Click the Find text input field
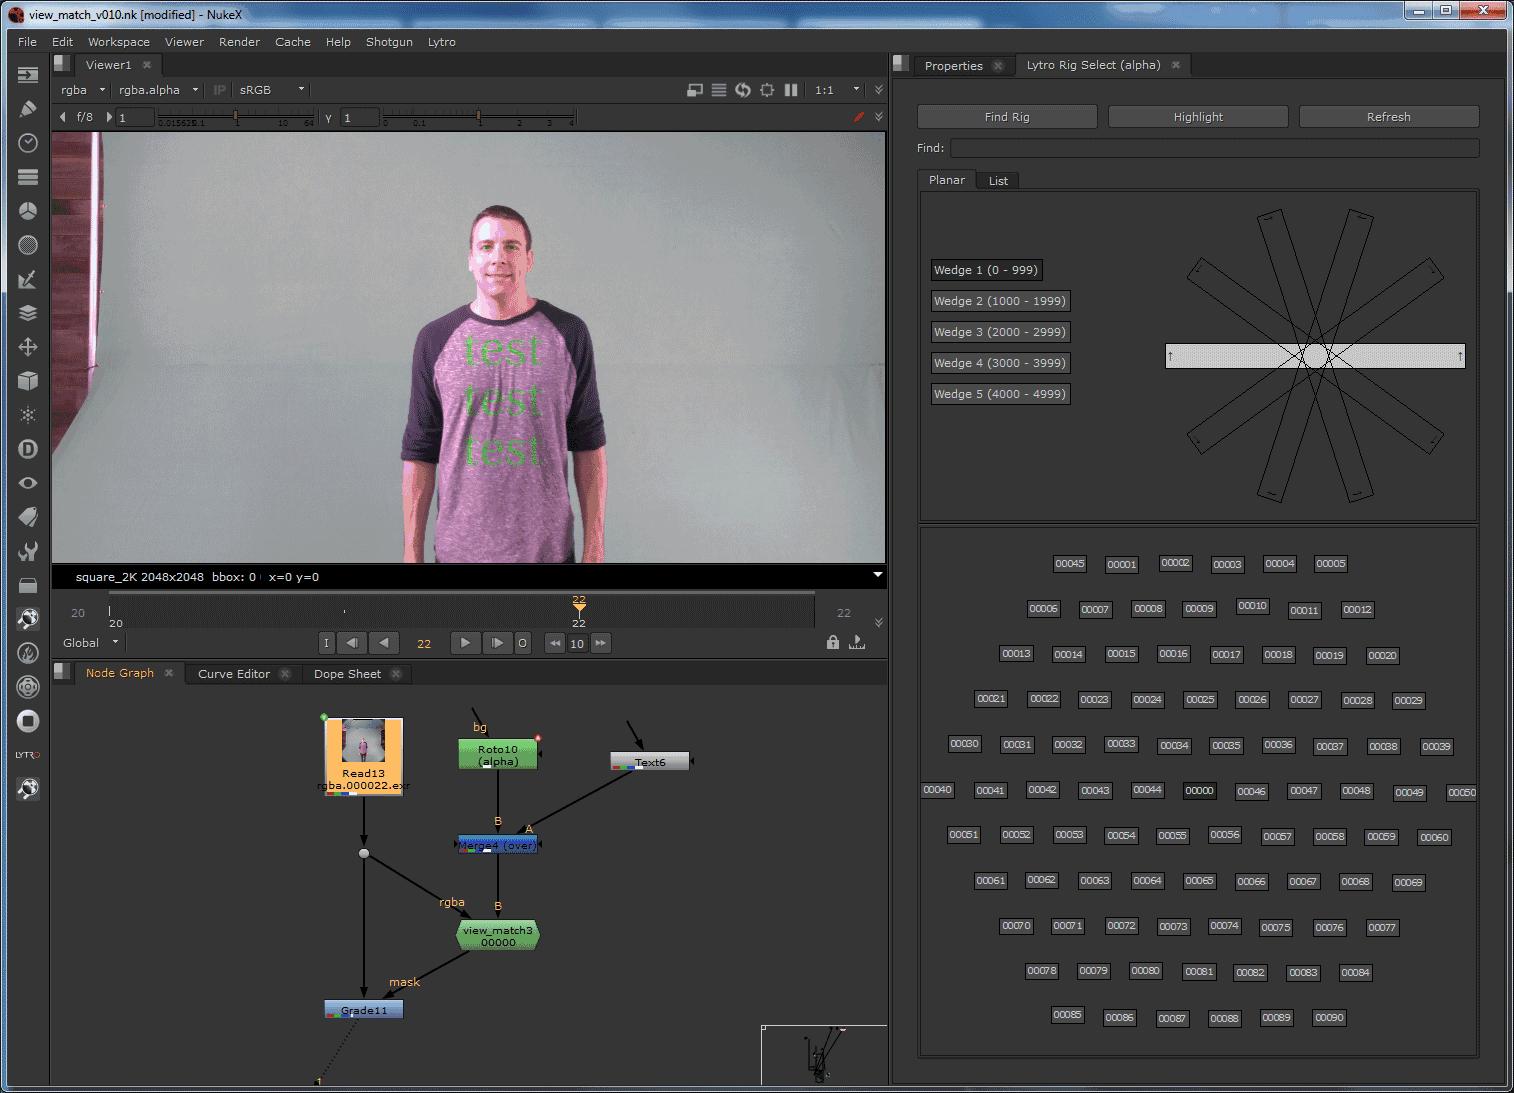Screen dimensions: 1514x1093 [1213, 148]
